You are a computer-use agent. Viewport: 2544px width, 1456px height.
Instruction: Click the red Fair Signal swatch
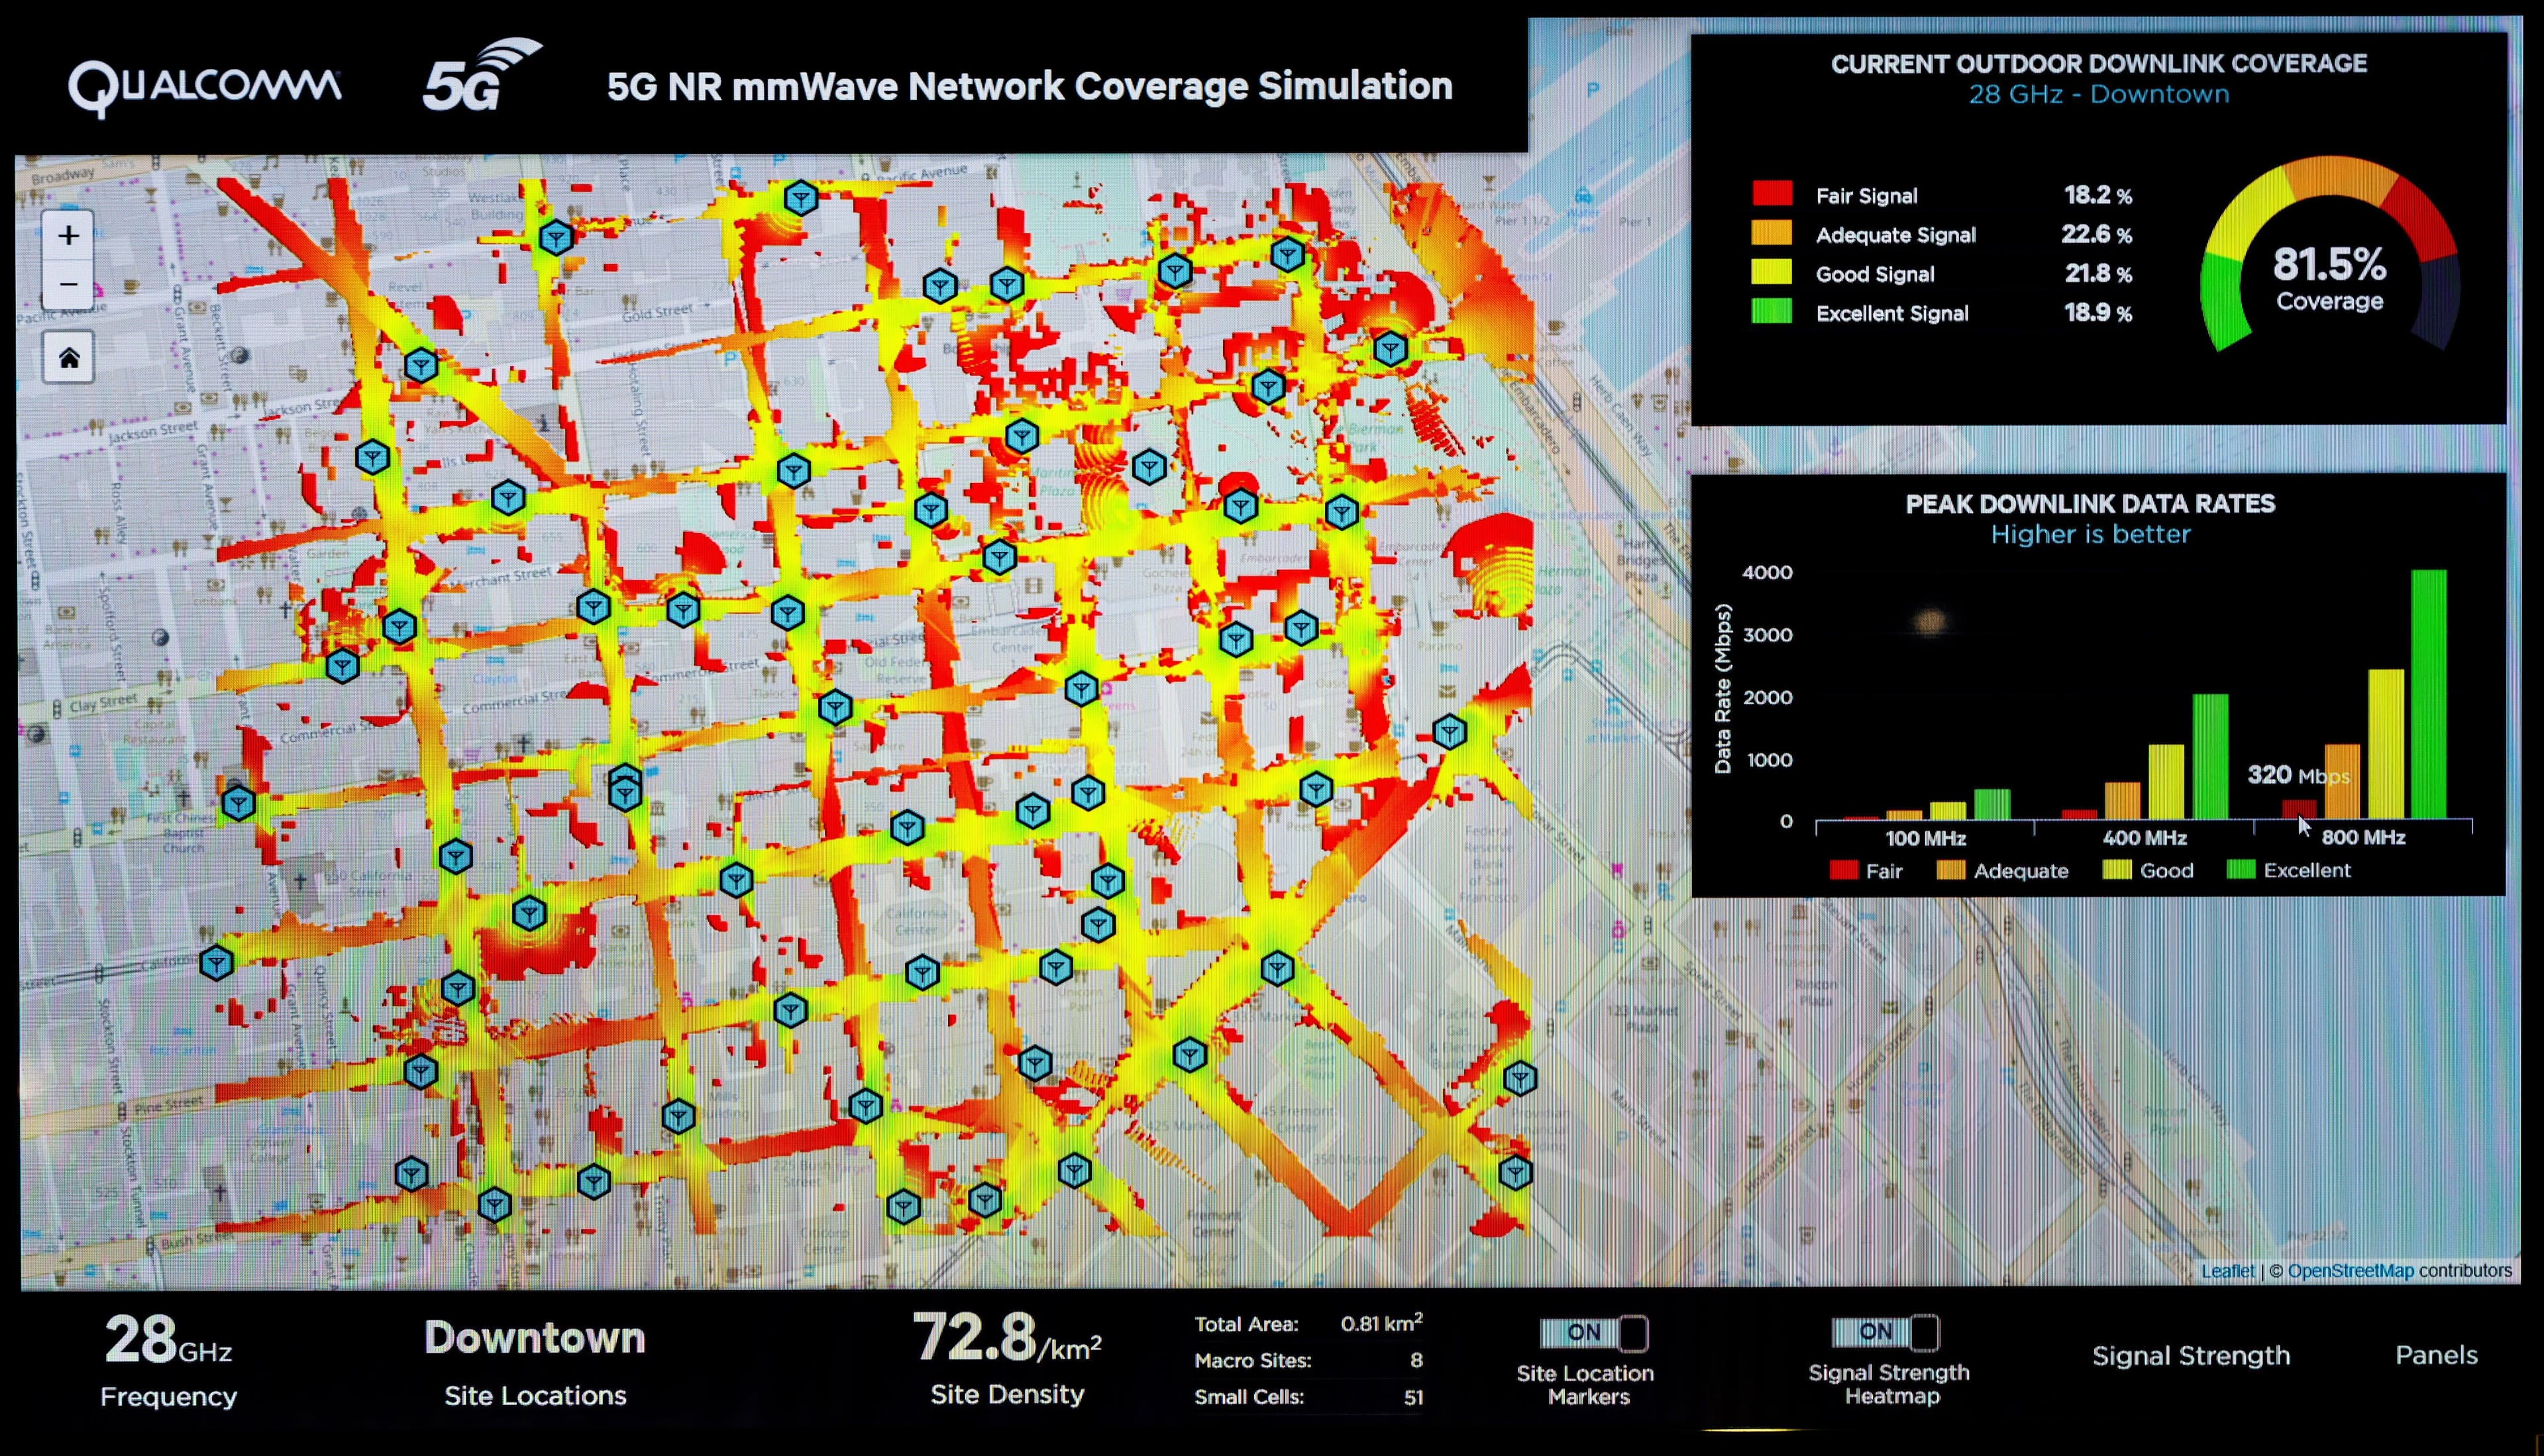1771,194
